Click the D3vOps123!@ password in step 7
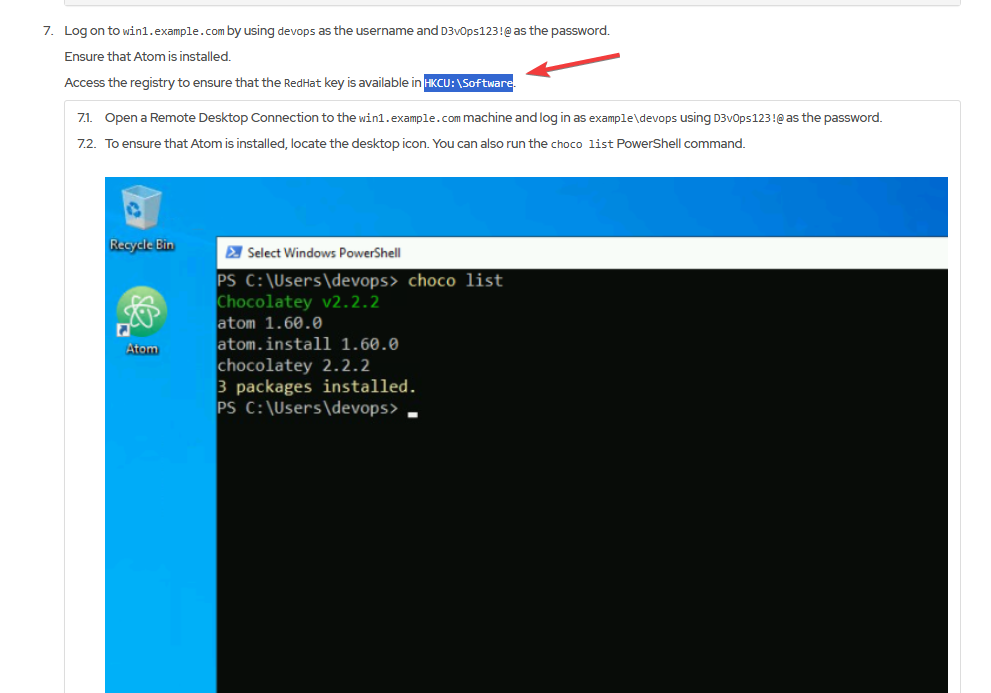The image size is (991, 693). (476, 31)
